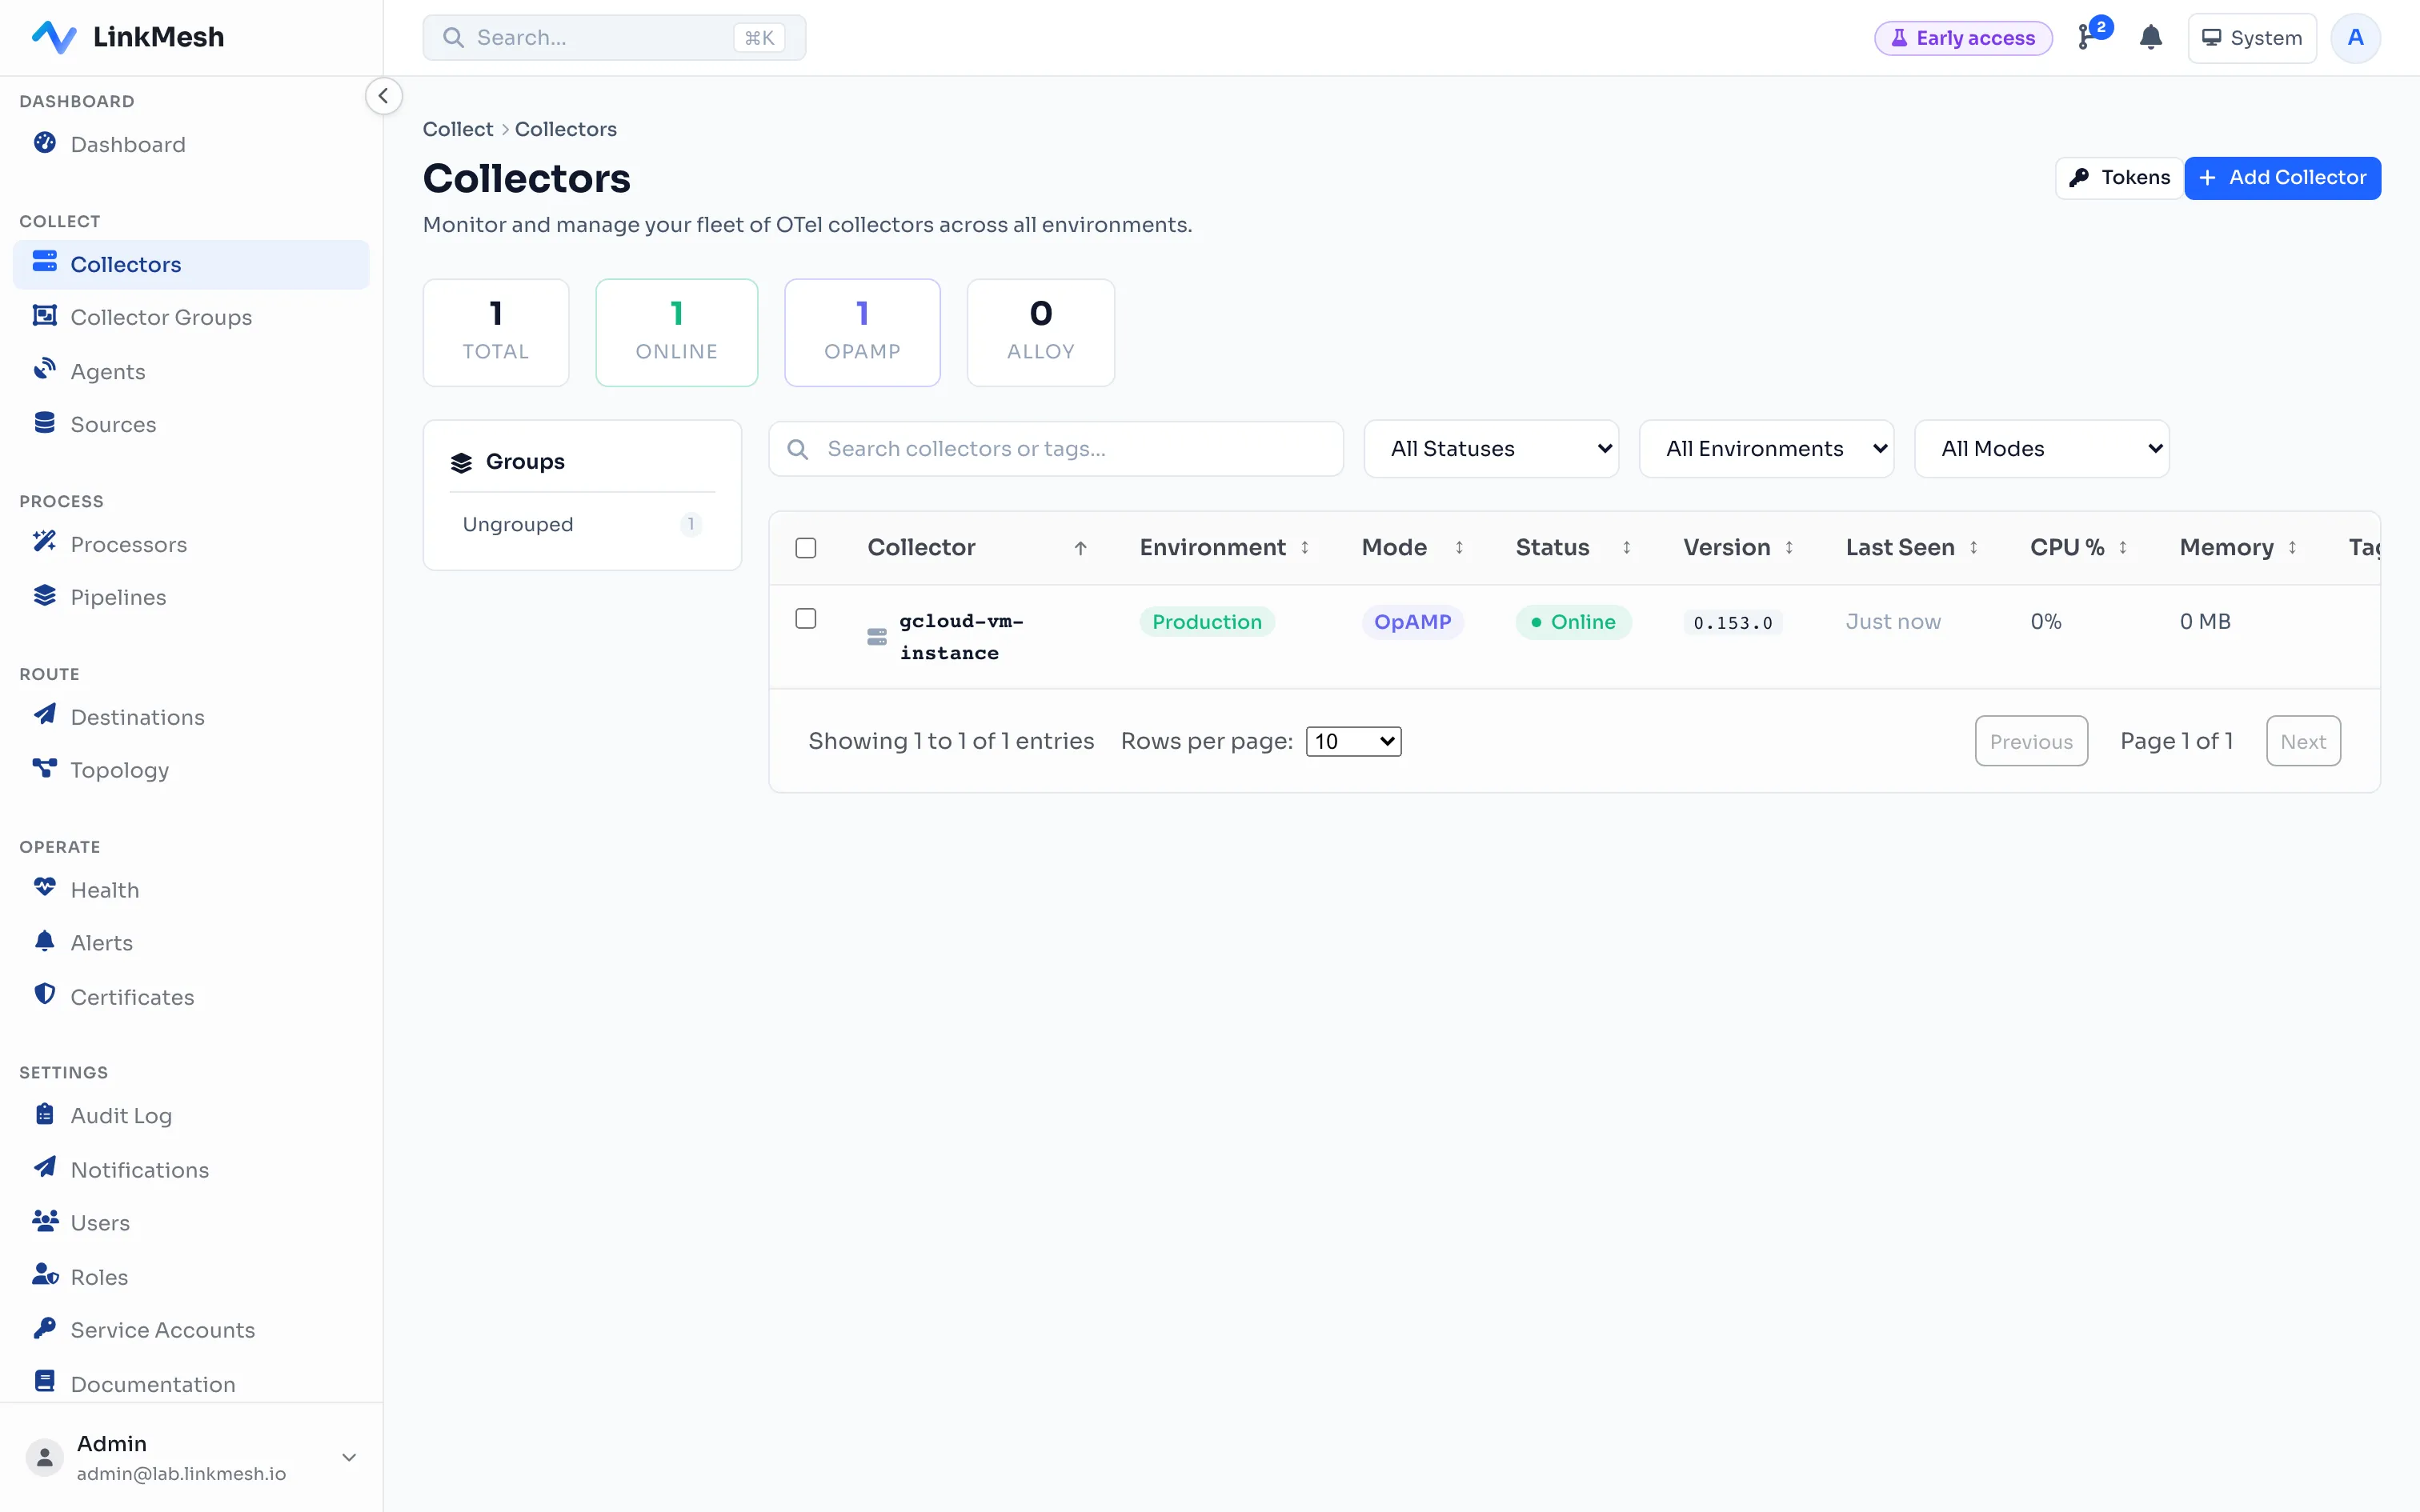Viewport: 2420px width, 1512px height.
Task: Select the Dashboard menu item
Action: 191,145
